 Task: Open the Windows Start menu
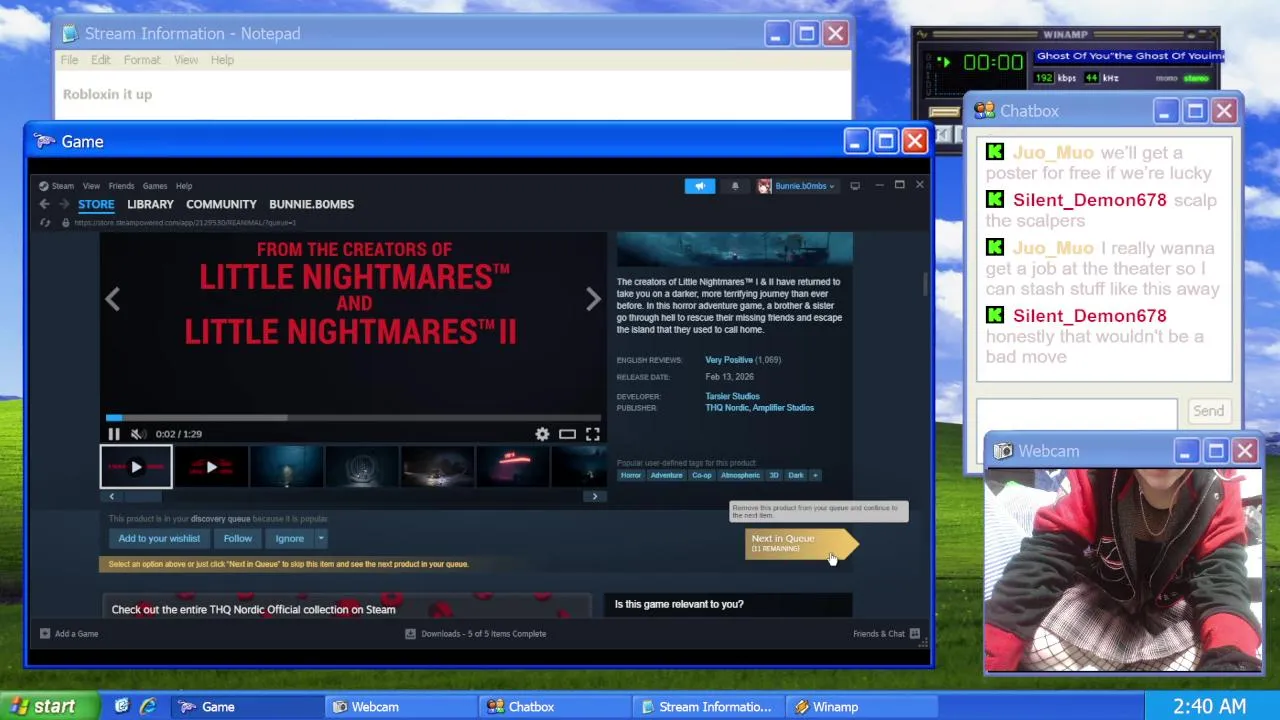(x=48, y=706)
